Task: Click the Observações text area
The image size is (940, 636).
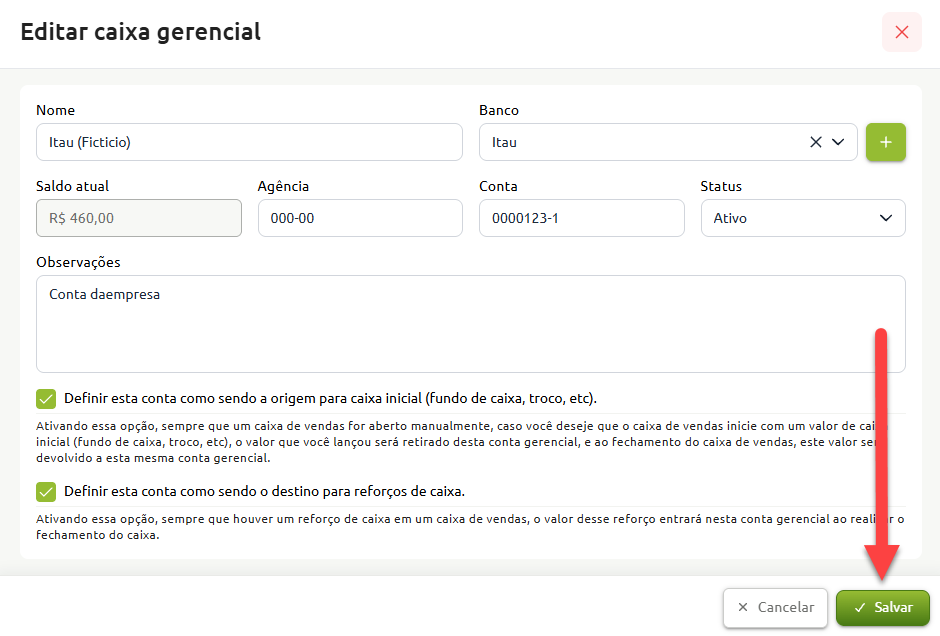Action: click(x=471, y=324)
